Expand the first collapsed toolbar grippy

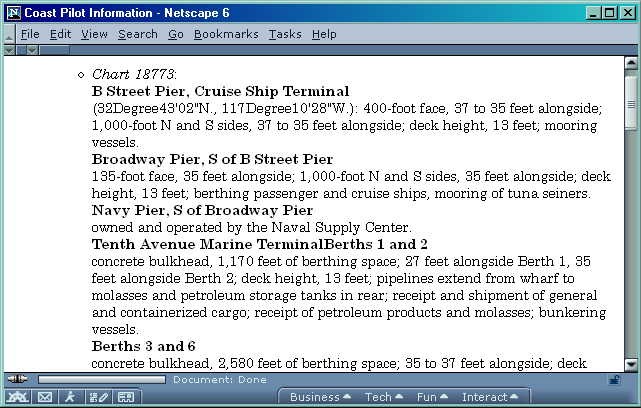(11, 49)
